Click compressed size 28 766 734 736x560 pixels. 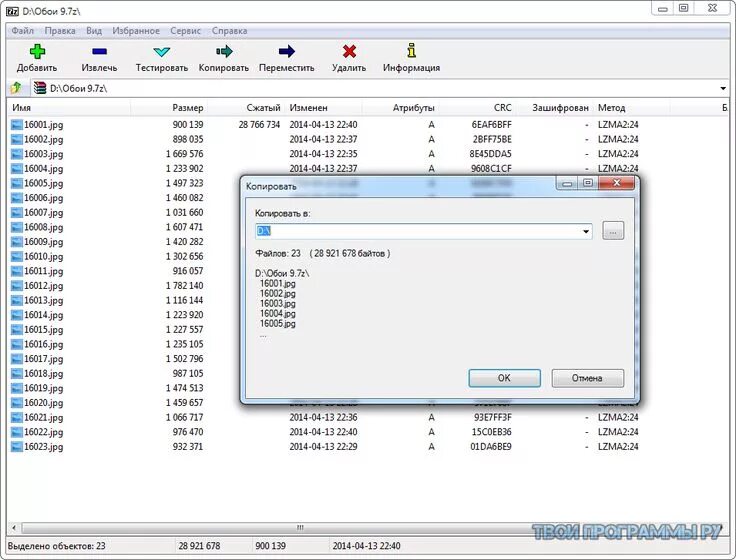259,125
